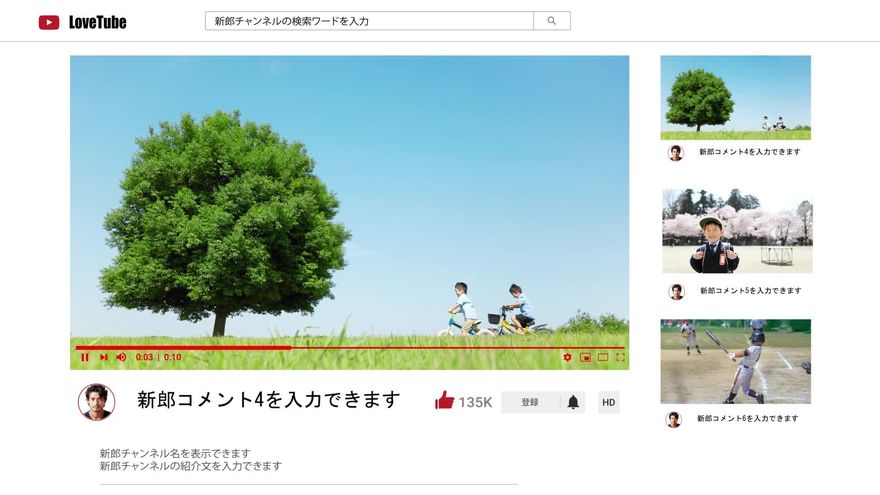Screen dimensions: 880x495
Task: Open the tree and bicycles sidebar thumbnail
Action: [736, 98]
